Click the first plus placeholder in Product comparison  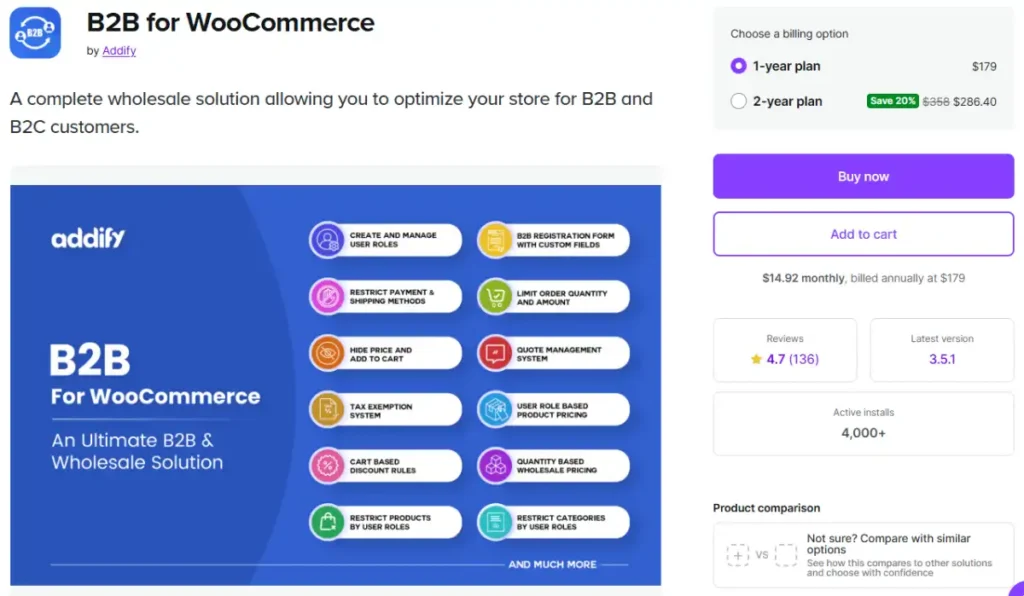(738, 555)
